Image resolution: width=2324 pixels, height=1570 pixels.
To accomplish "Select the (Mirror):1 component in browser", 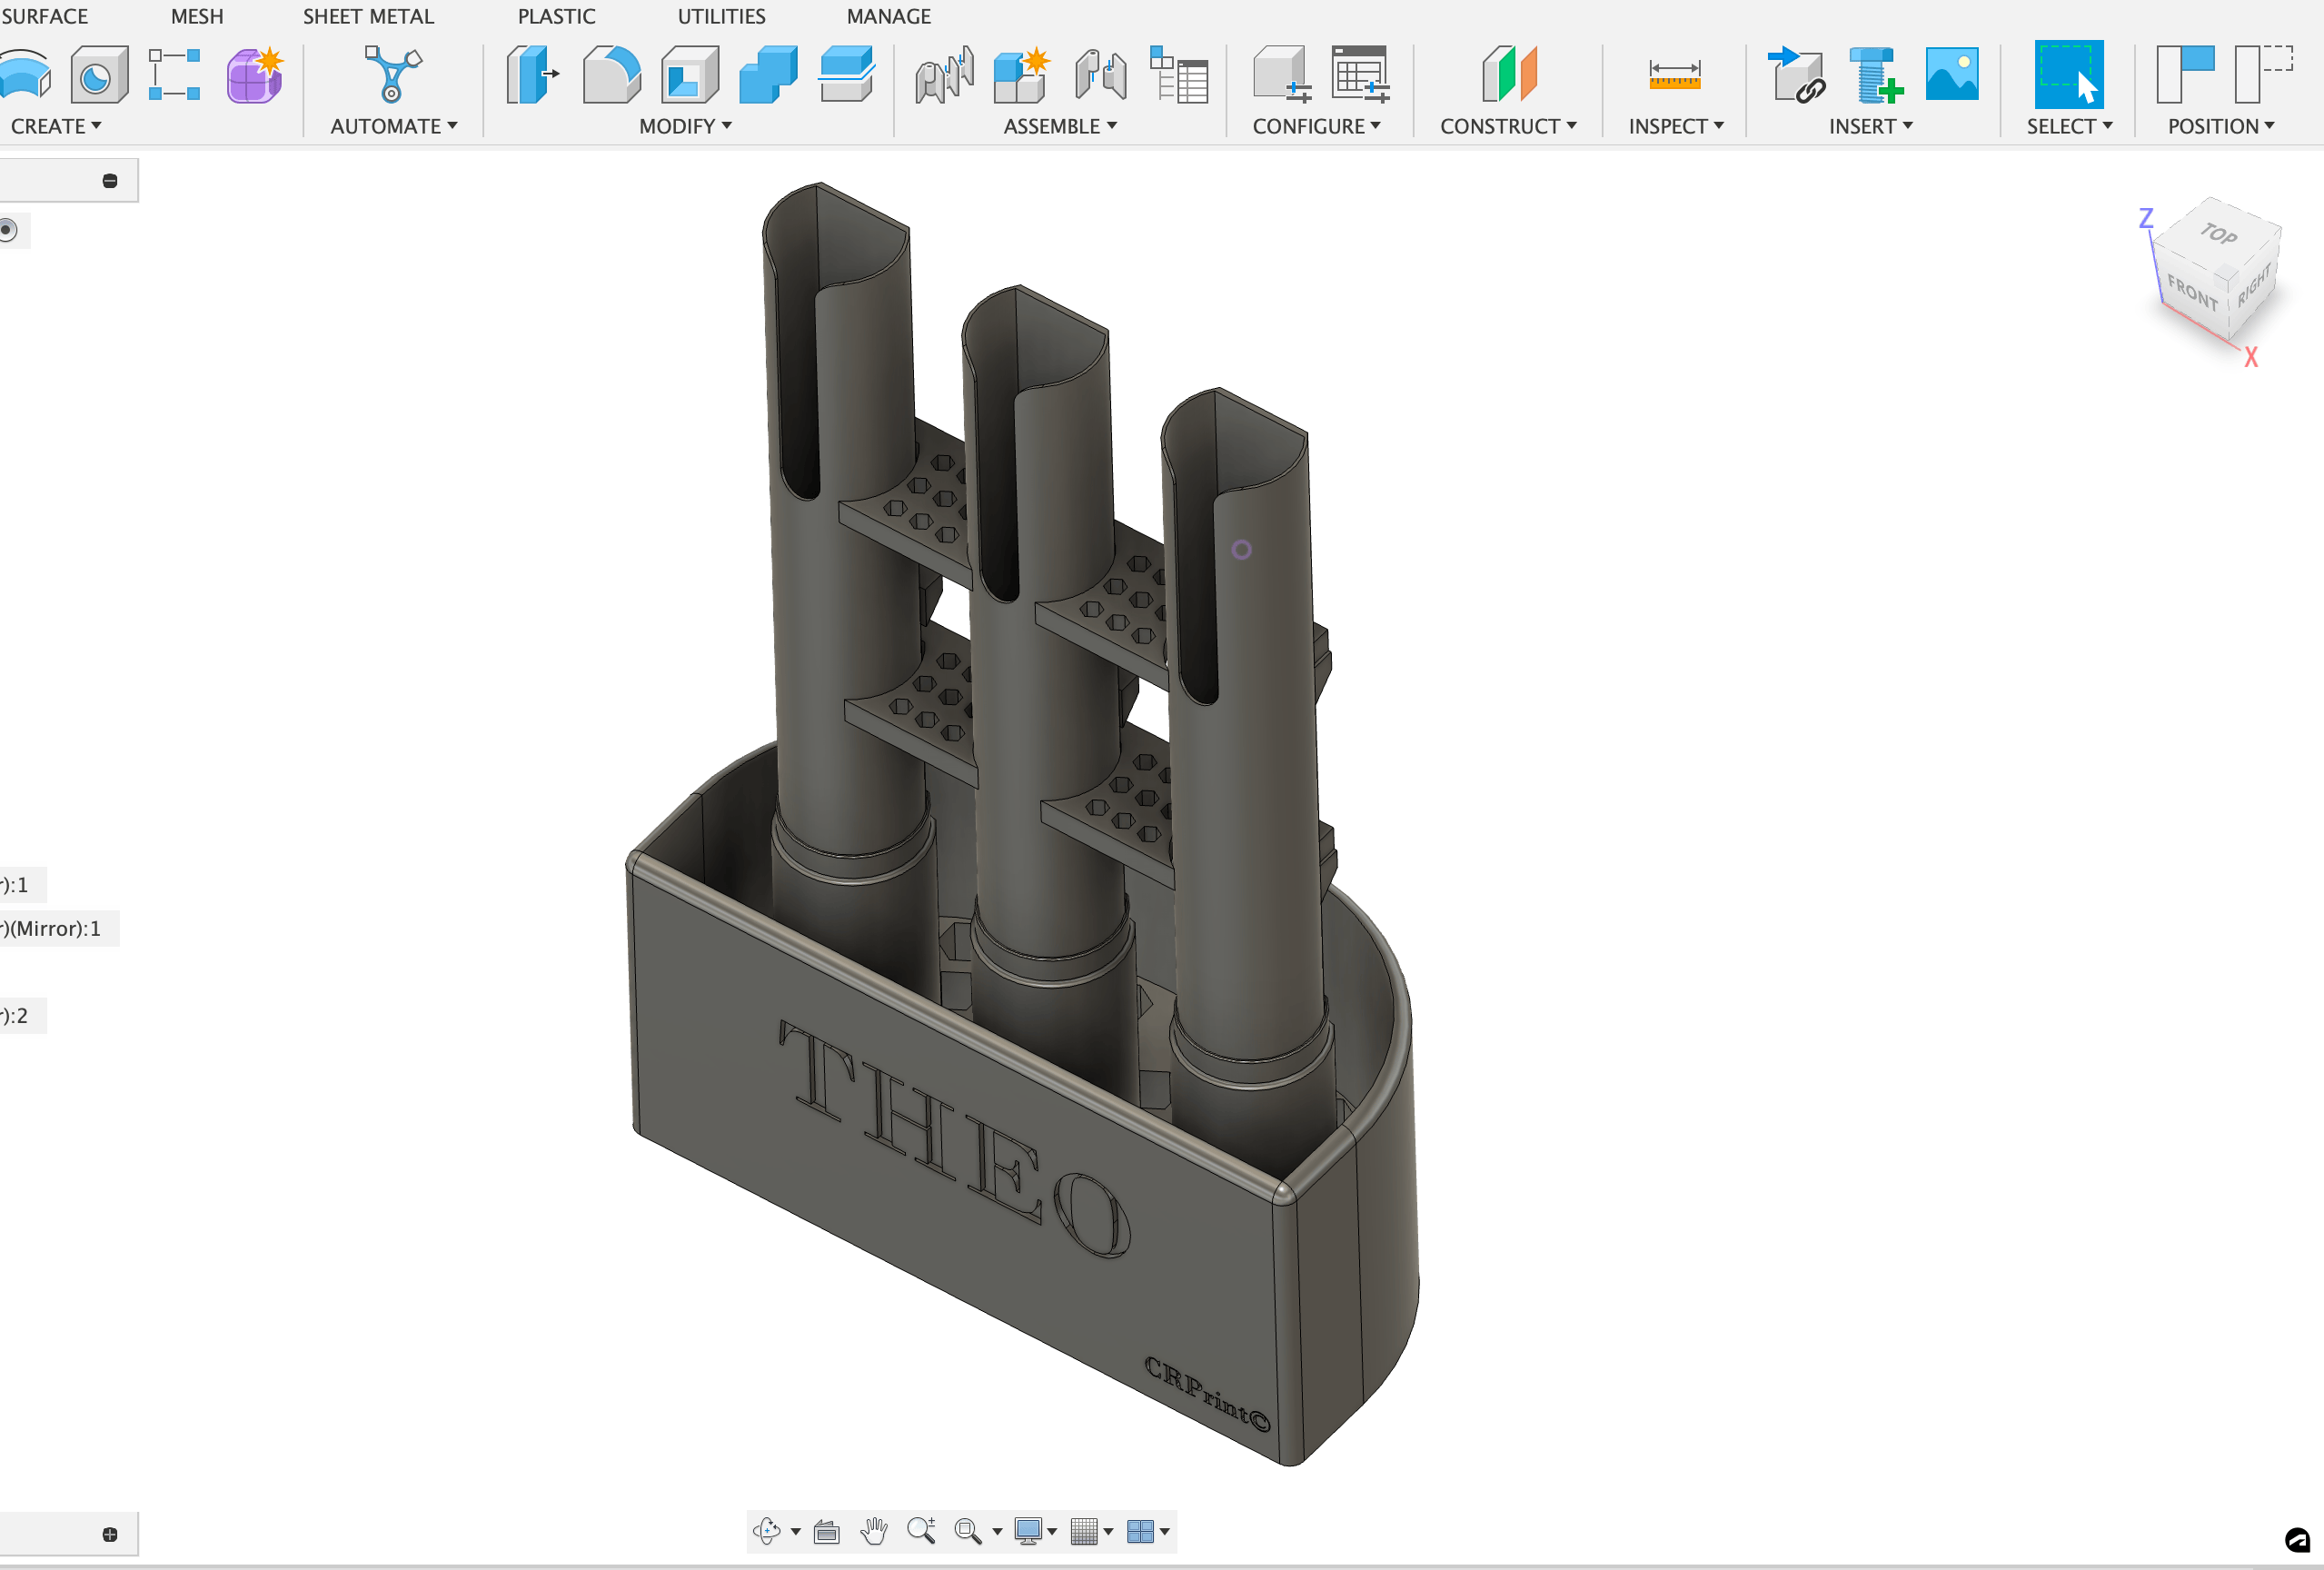I will tap(55, 929).
